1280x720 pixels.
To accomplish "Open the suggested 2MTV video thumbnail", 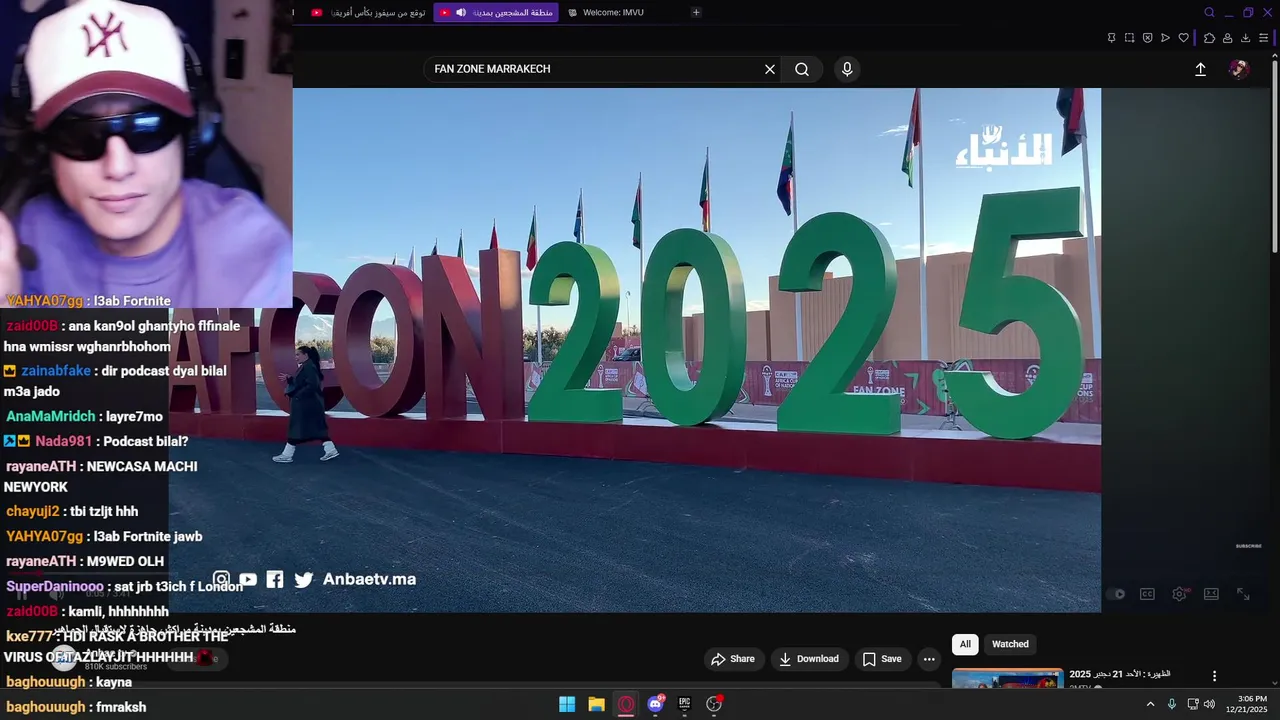I will click(x=1007, y=679).
